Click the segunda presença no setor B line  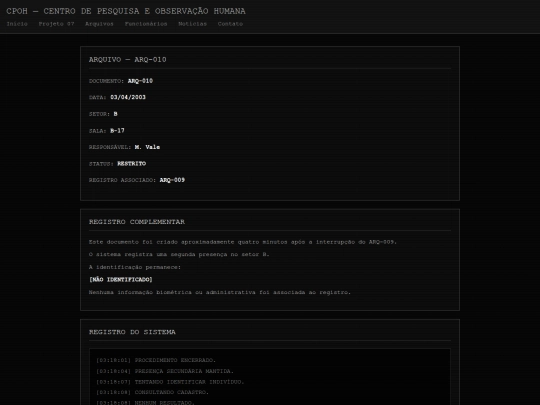[179, 255]
